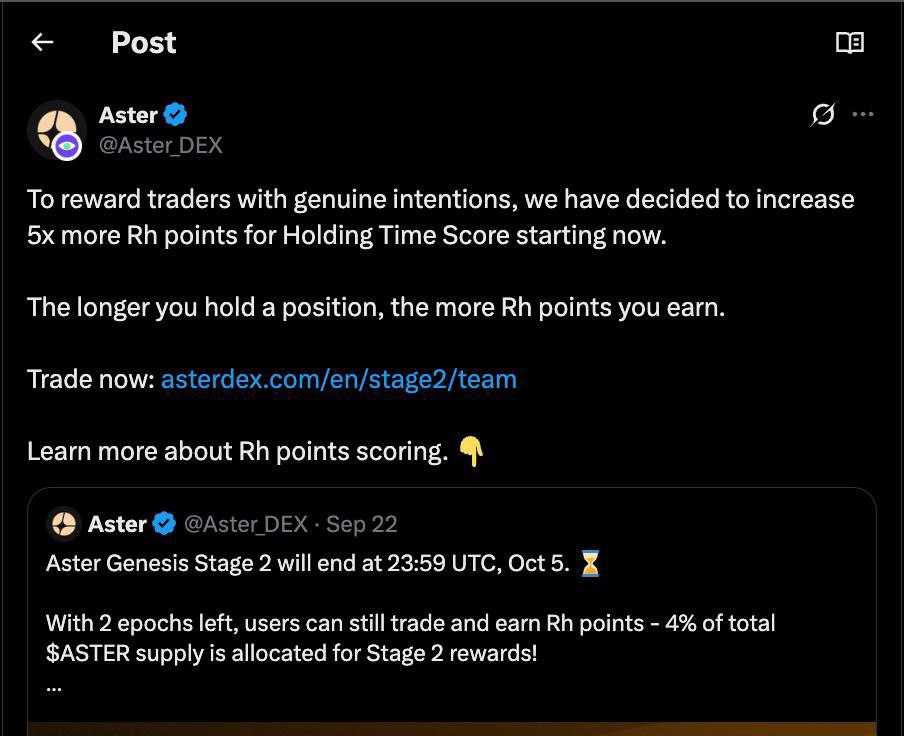The height and width of the screenshot is (736, 904).
Task: Open the three-dot more options menu
Action: (x=863, y=115)
